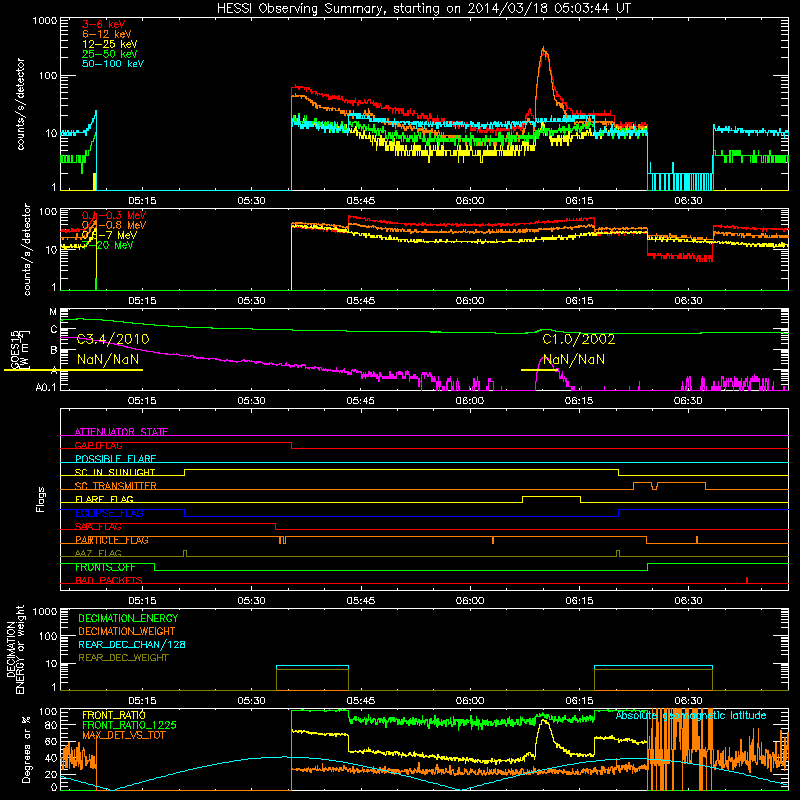Select the 6-12 keV legend label
This screenshot has width=800, height=800.
[107, 34]
